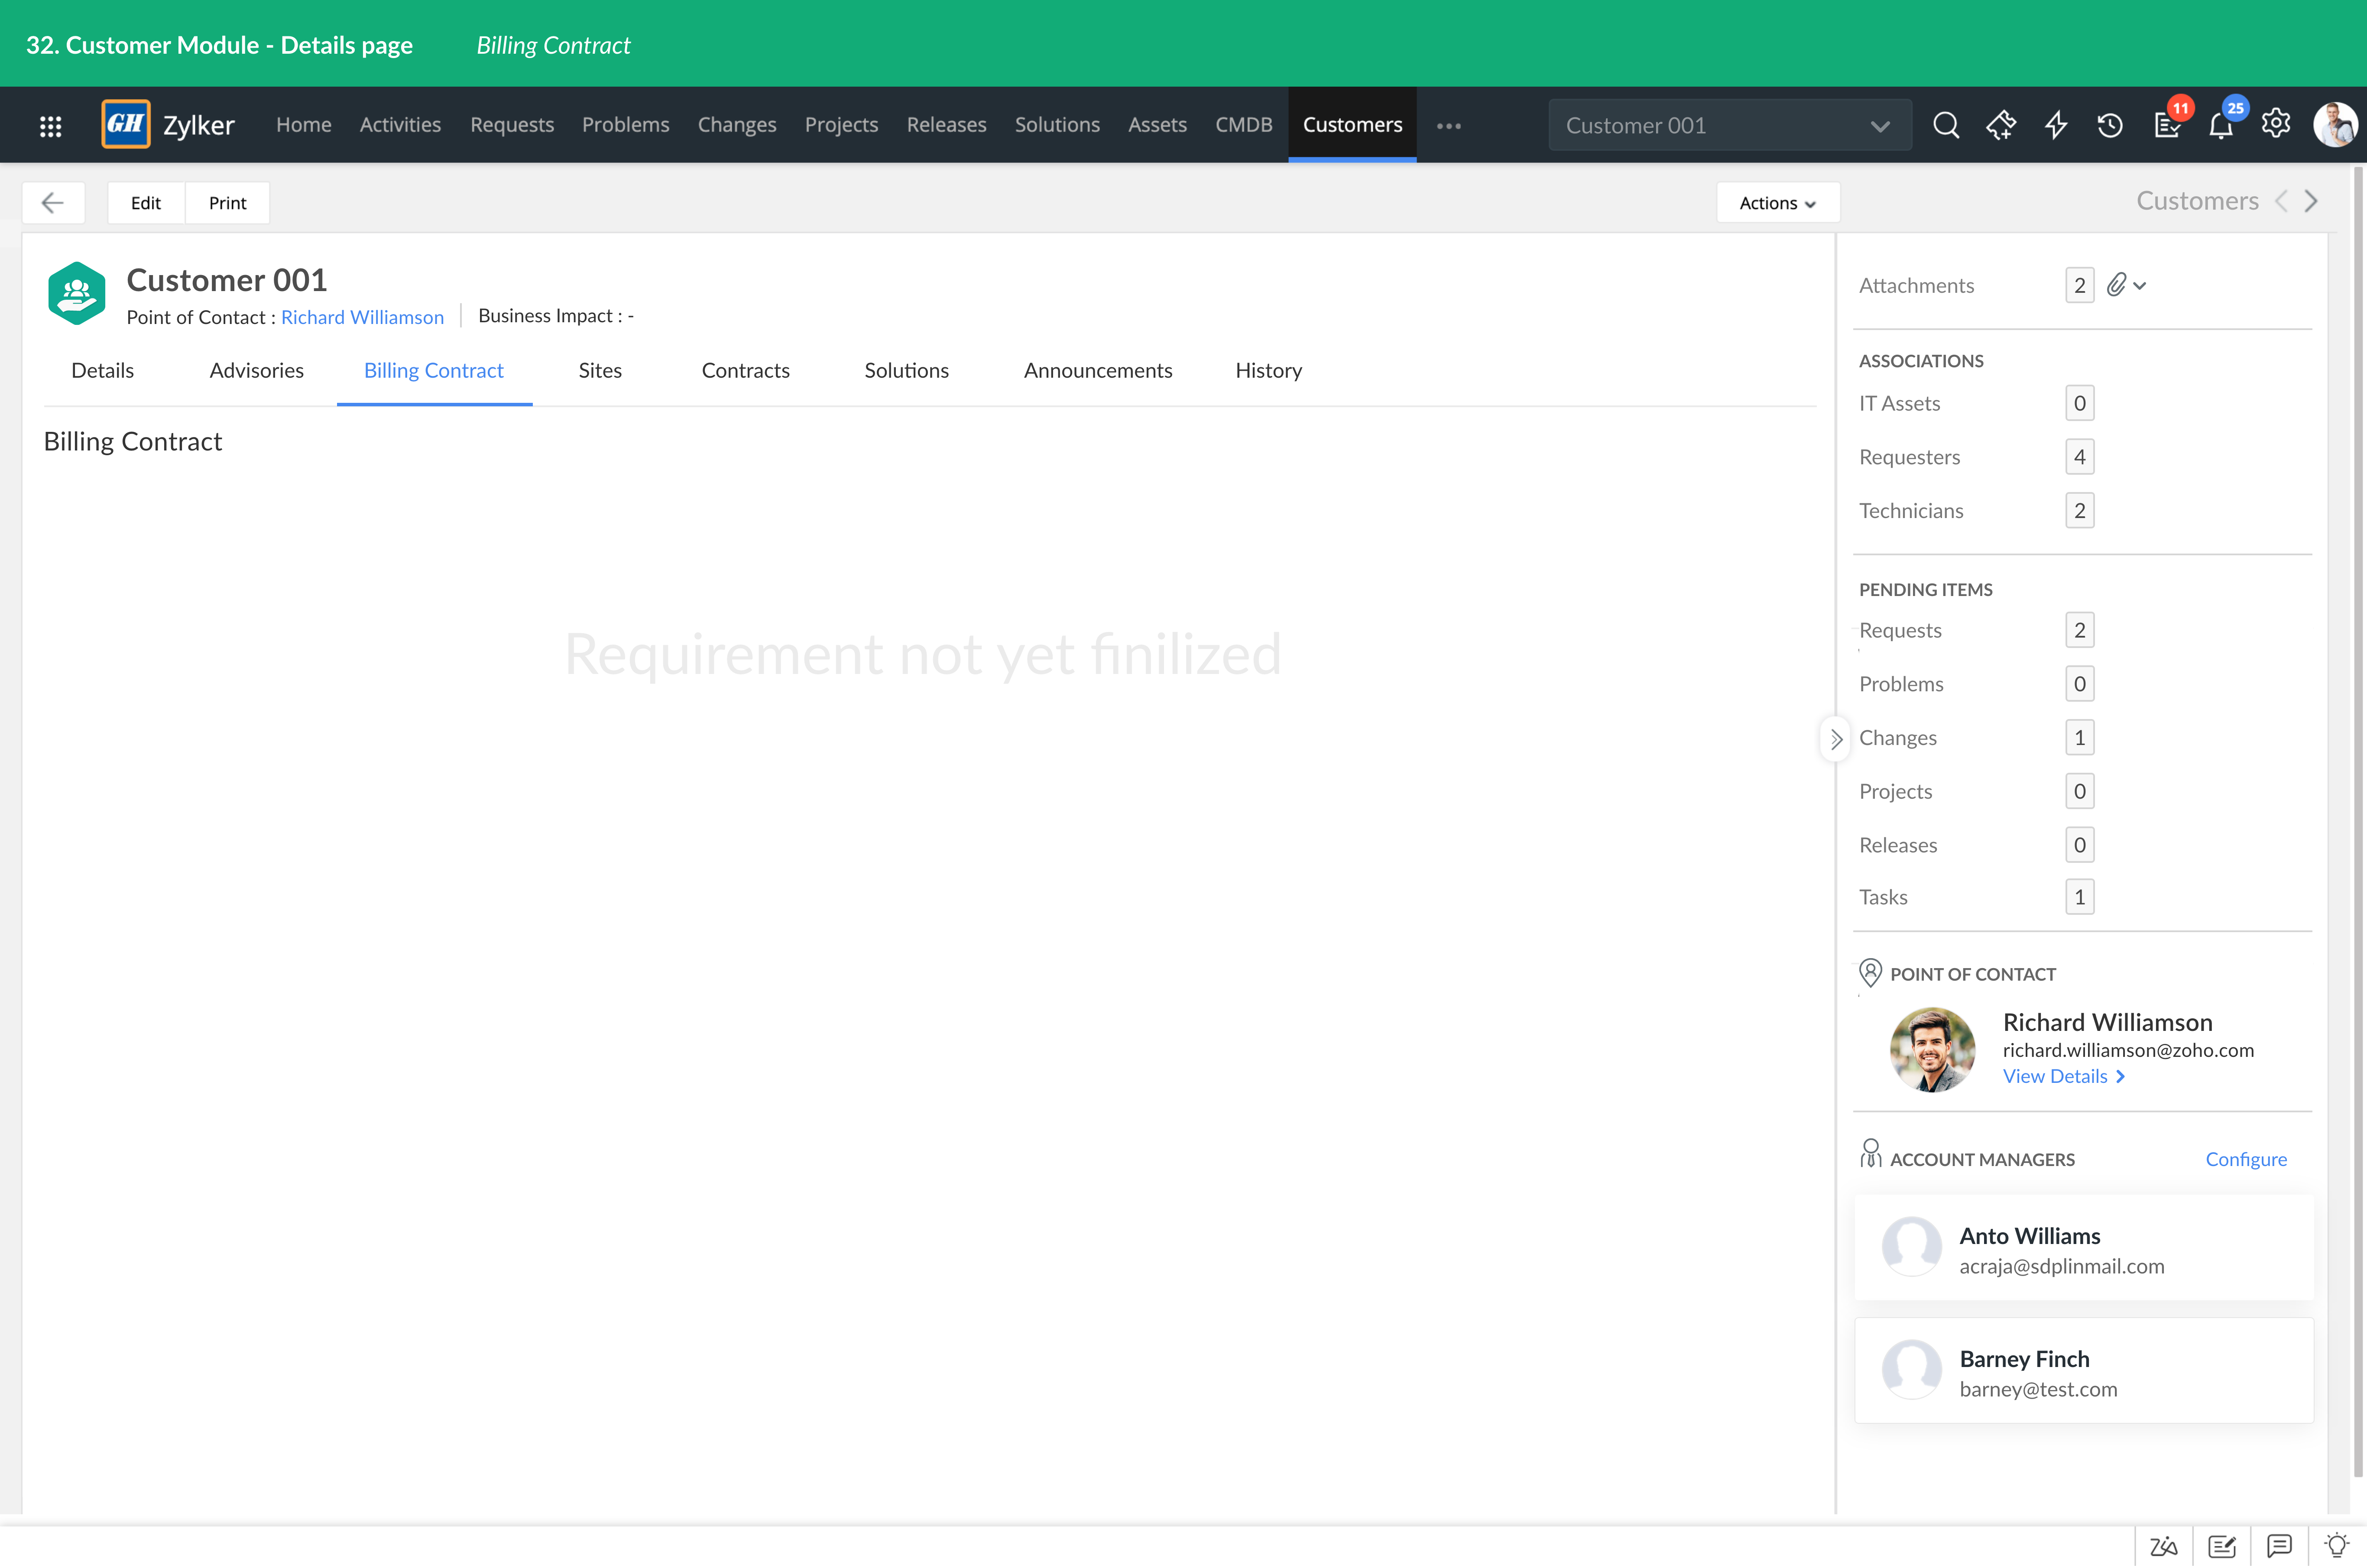Switch to the History tab
This screenshot has width=2367, height=1568.
tap(1269, 371)
